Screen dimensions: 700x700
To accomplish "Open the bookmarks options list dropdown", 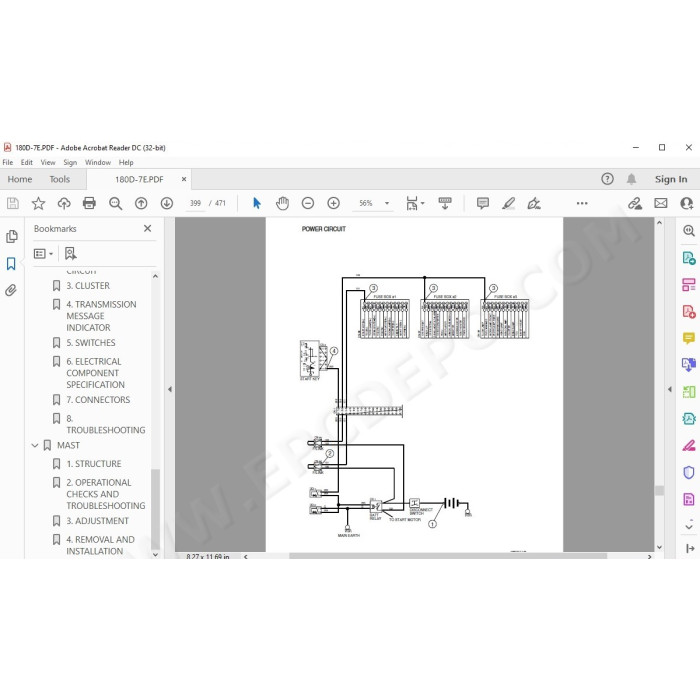I will [x=43, y=254].
